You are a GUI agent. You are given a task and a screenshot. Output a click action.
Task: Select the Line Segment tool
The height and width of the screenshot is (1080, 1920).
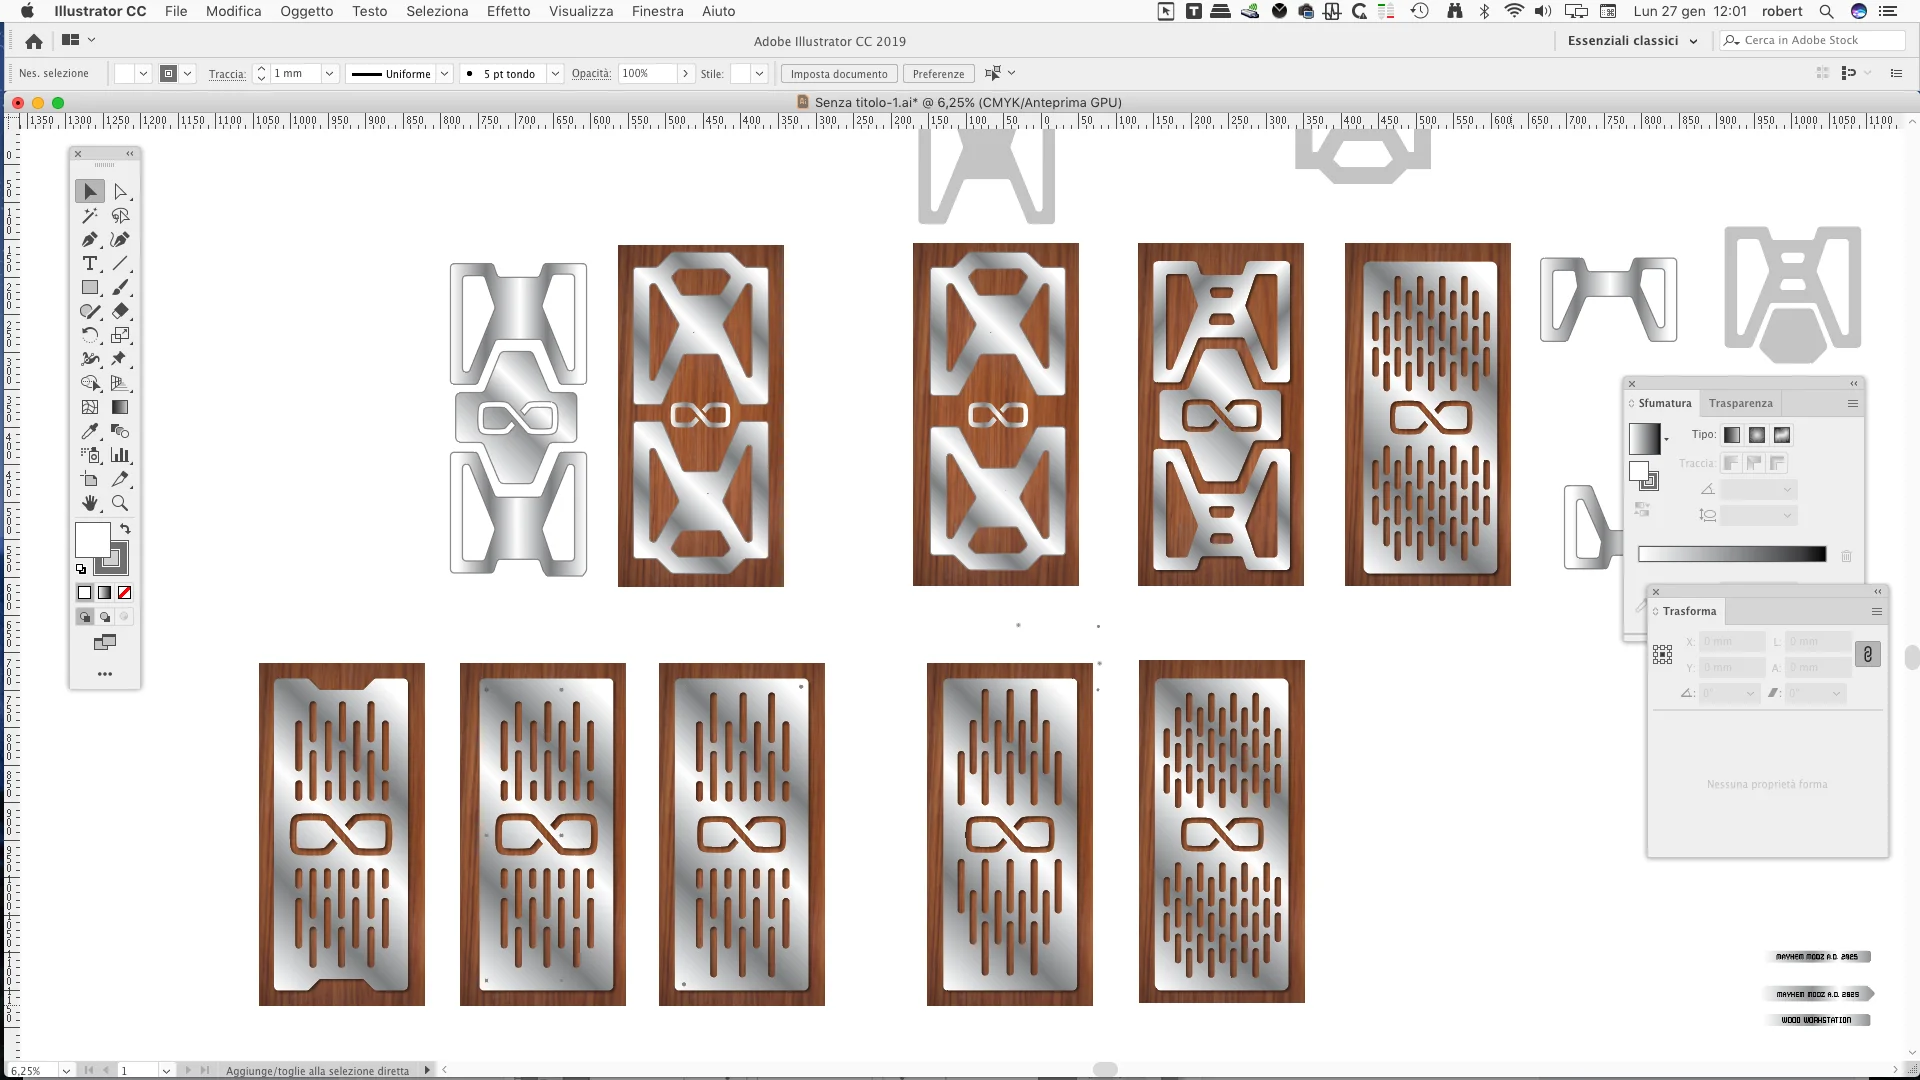[x=120, y=263]
